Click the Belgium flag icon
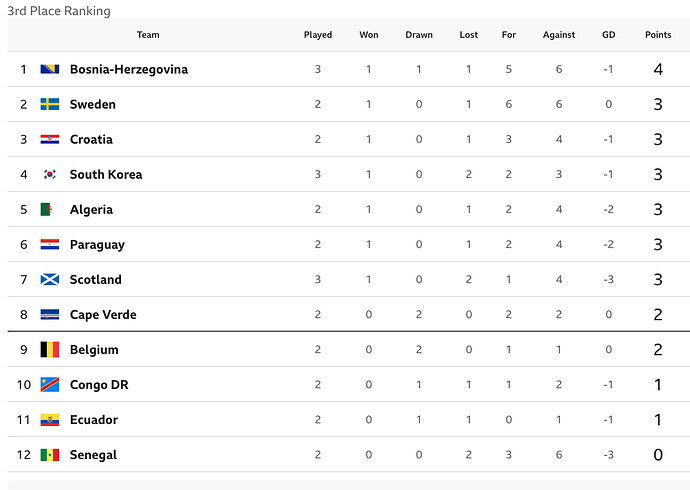Screen dimensions: 690x490 50,350
